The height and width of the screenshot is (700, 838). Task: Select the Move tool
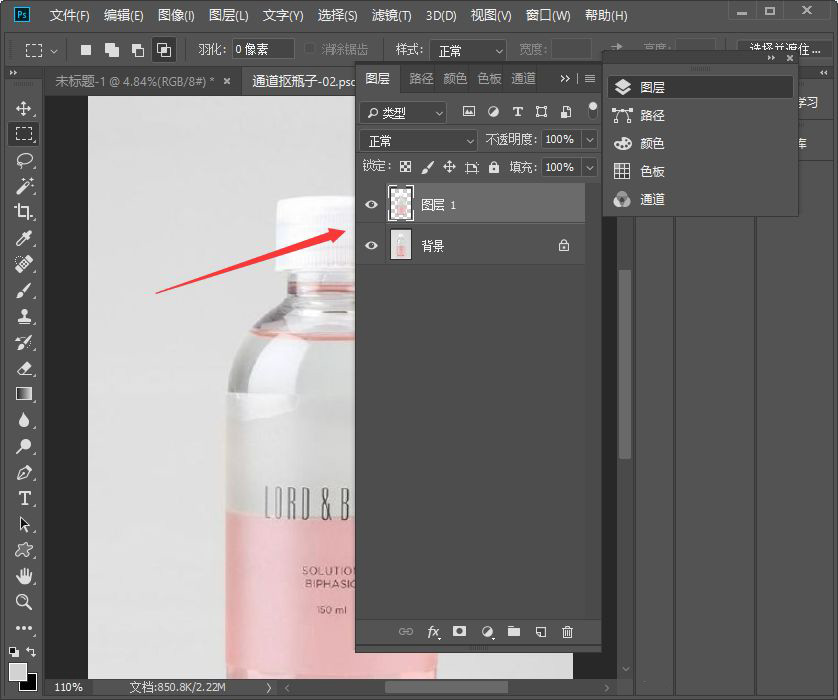pos(24,108)
